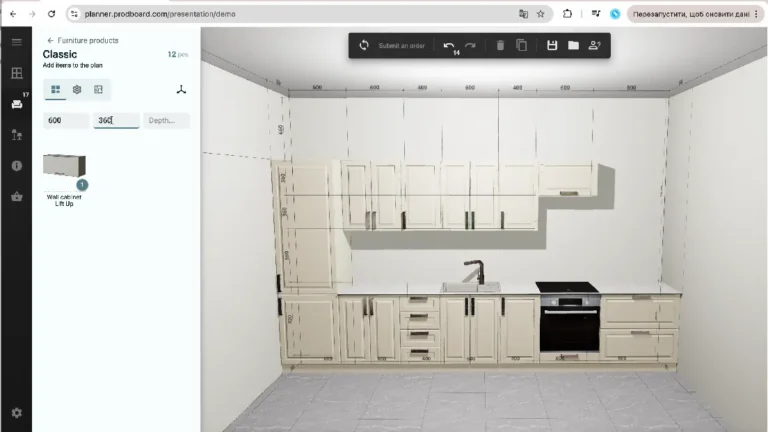Open the info icon in sidebar
This screenshot has width=768, height=432.
[x=16, y=166]
